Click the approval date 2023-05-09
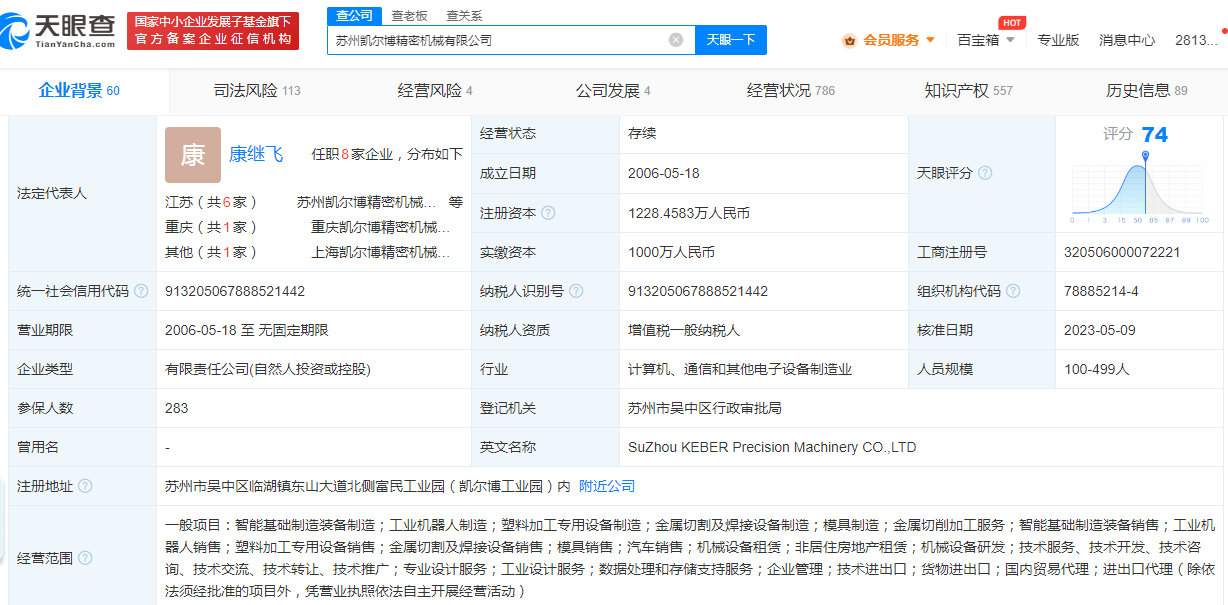 (x=1100, y=330)
